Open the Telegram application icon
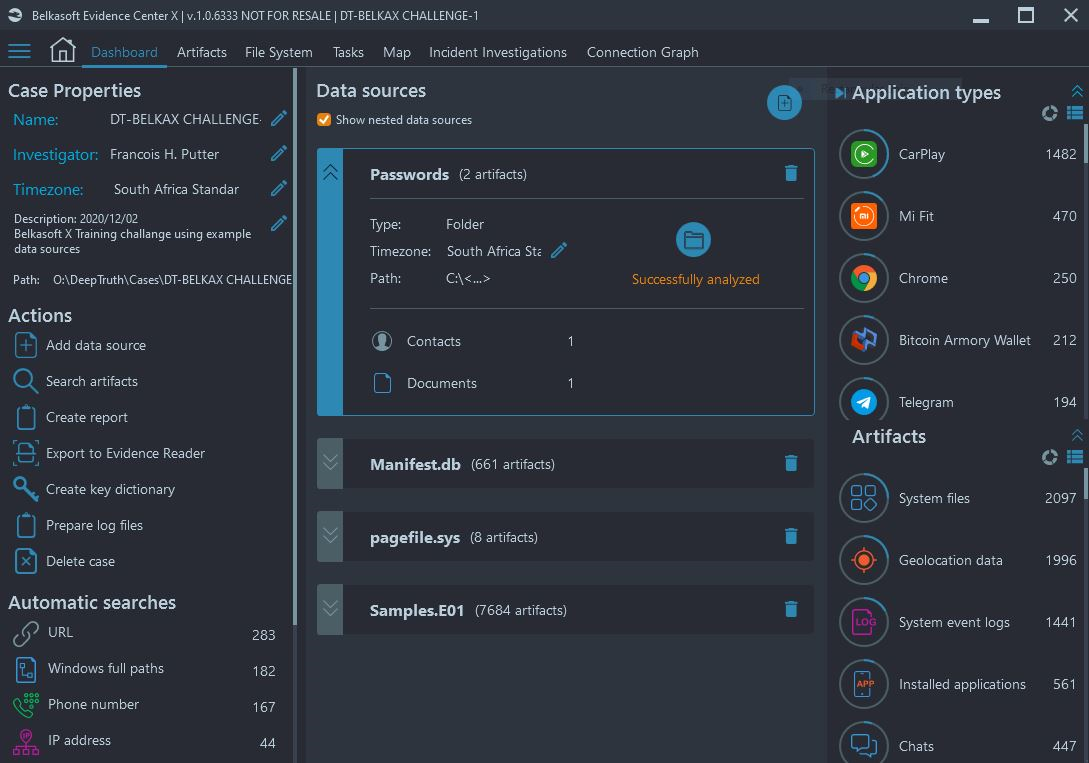Screen dimensions: 1089x763 [864, 399]
